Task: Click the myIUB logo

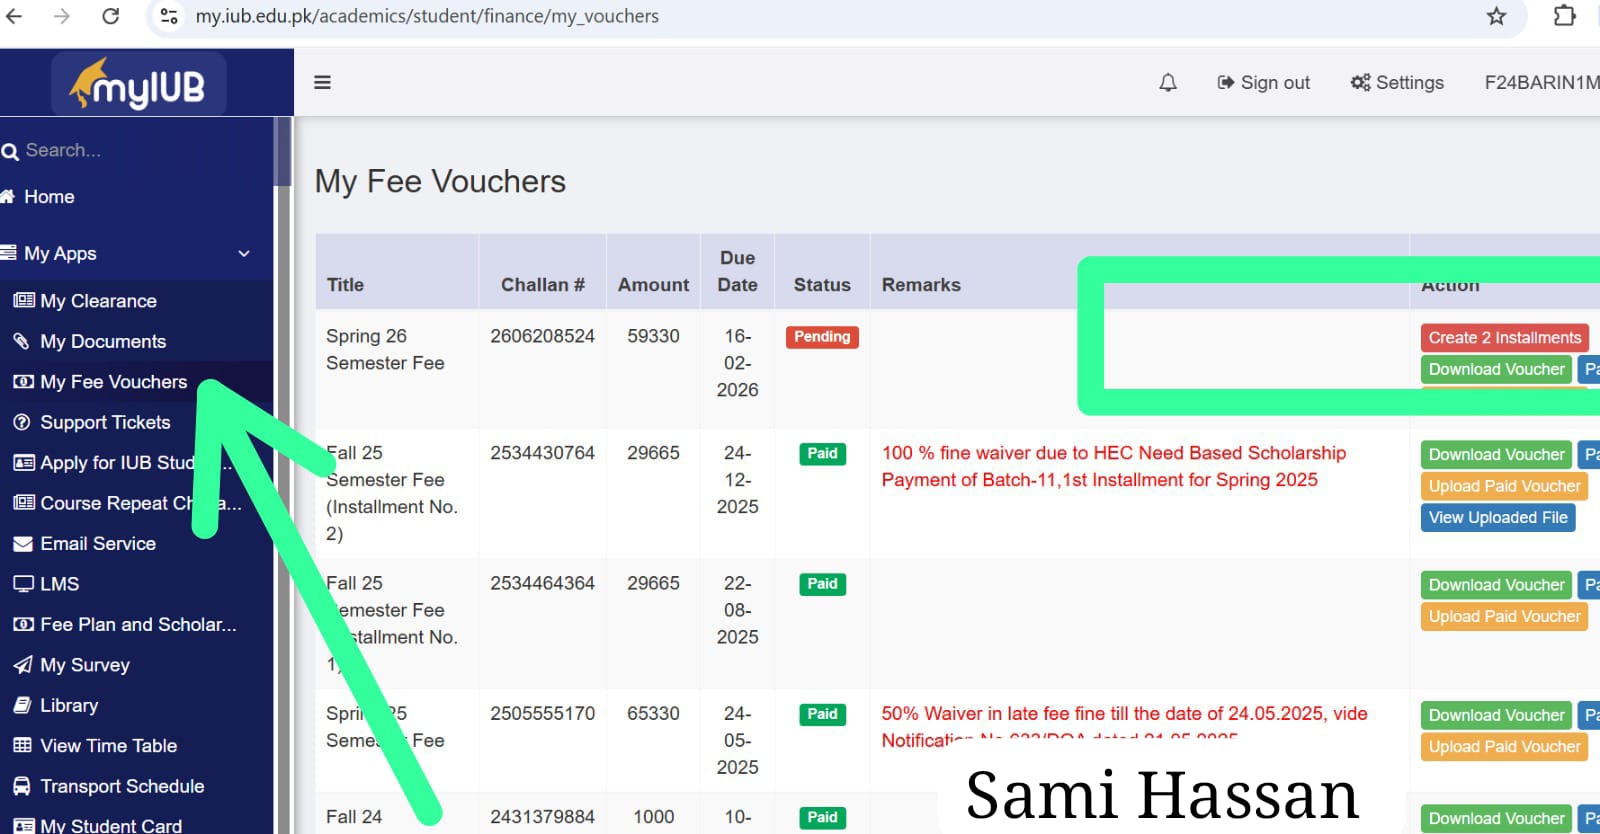Action: tap(139, 85)
